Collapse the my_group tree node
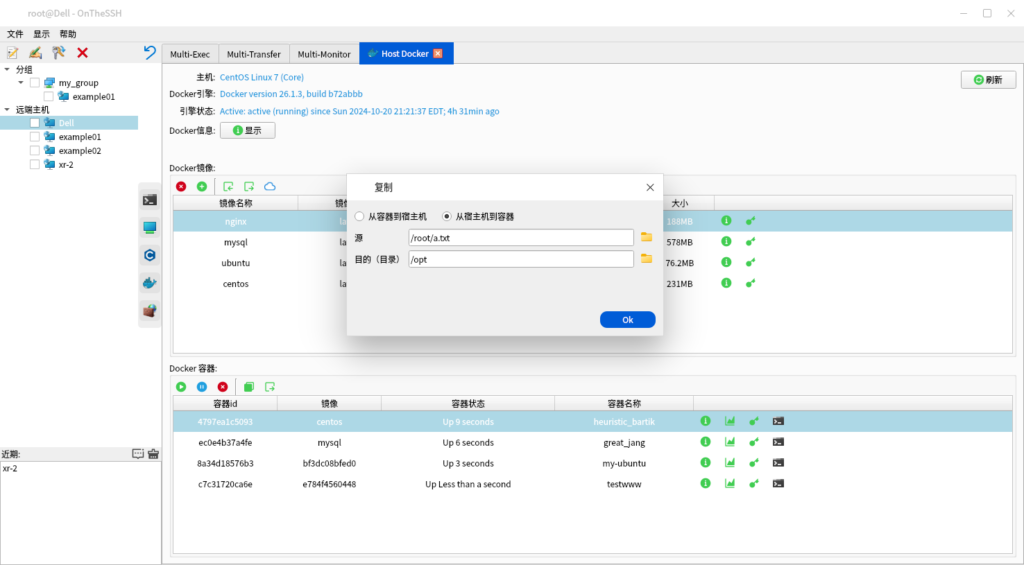Viewport: 1024px width, 565px height. pos(21,83)
